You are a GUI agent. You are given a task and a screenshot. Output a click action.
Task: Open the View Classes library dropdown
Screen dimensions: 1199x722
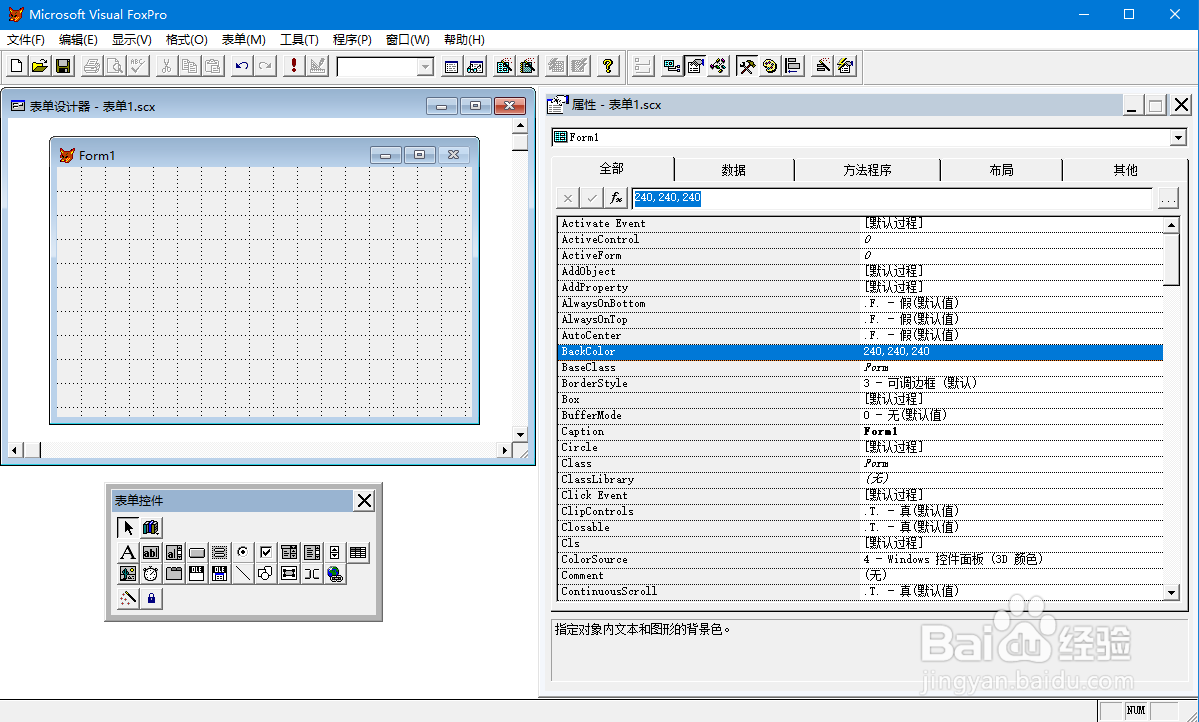151,527
